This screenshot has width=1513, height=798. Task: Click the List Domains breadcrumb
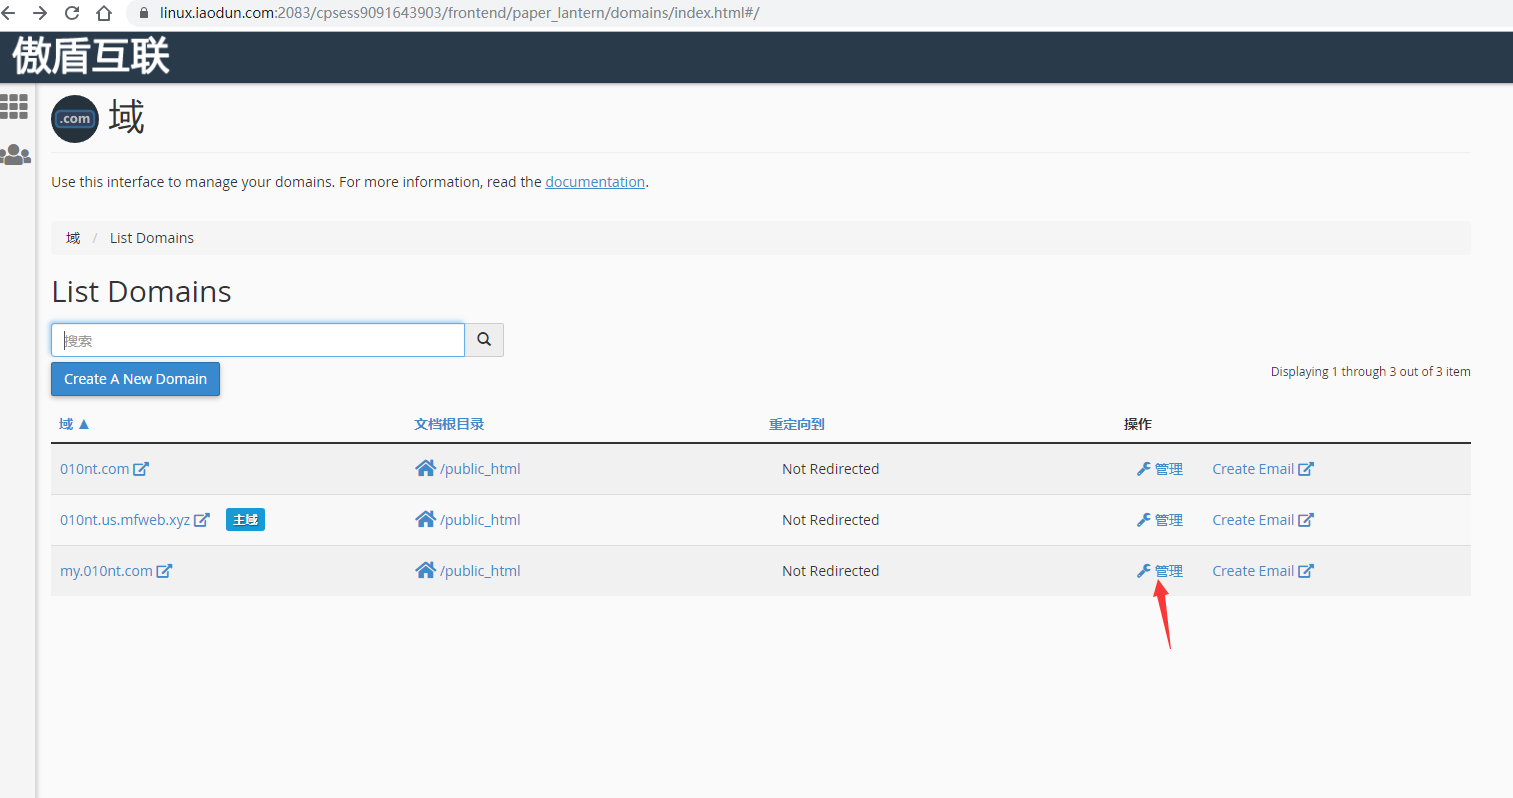[152, 238]
